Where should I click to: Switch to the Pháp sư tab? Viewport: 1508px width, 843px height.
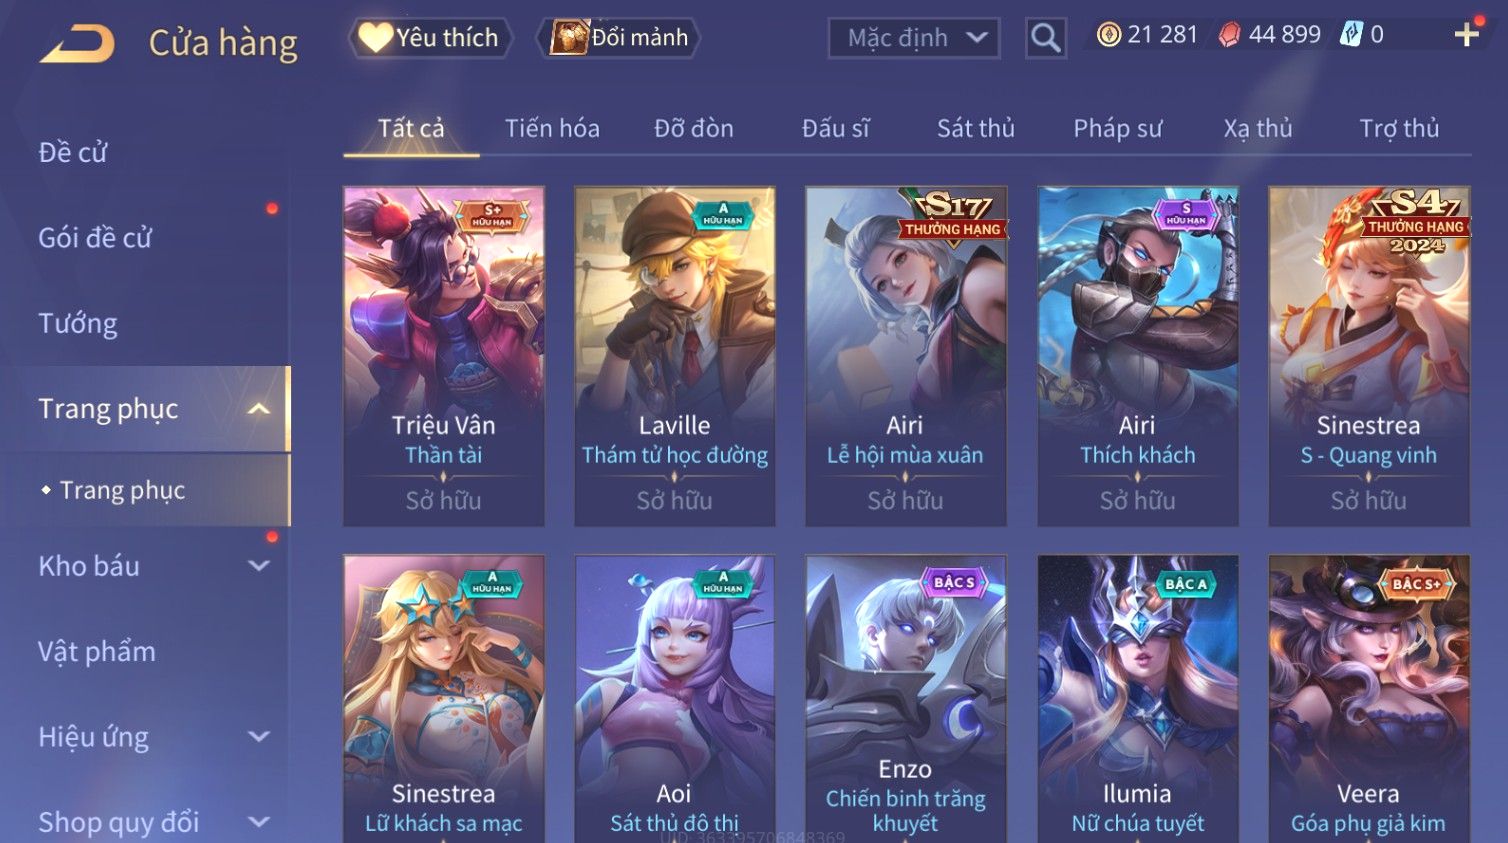pyautogui.click(x=1118, y=129)
